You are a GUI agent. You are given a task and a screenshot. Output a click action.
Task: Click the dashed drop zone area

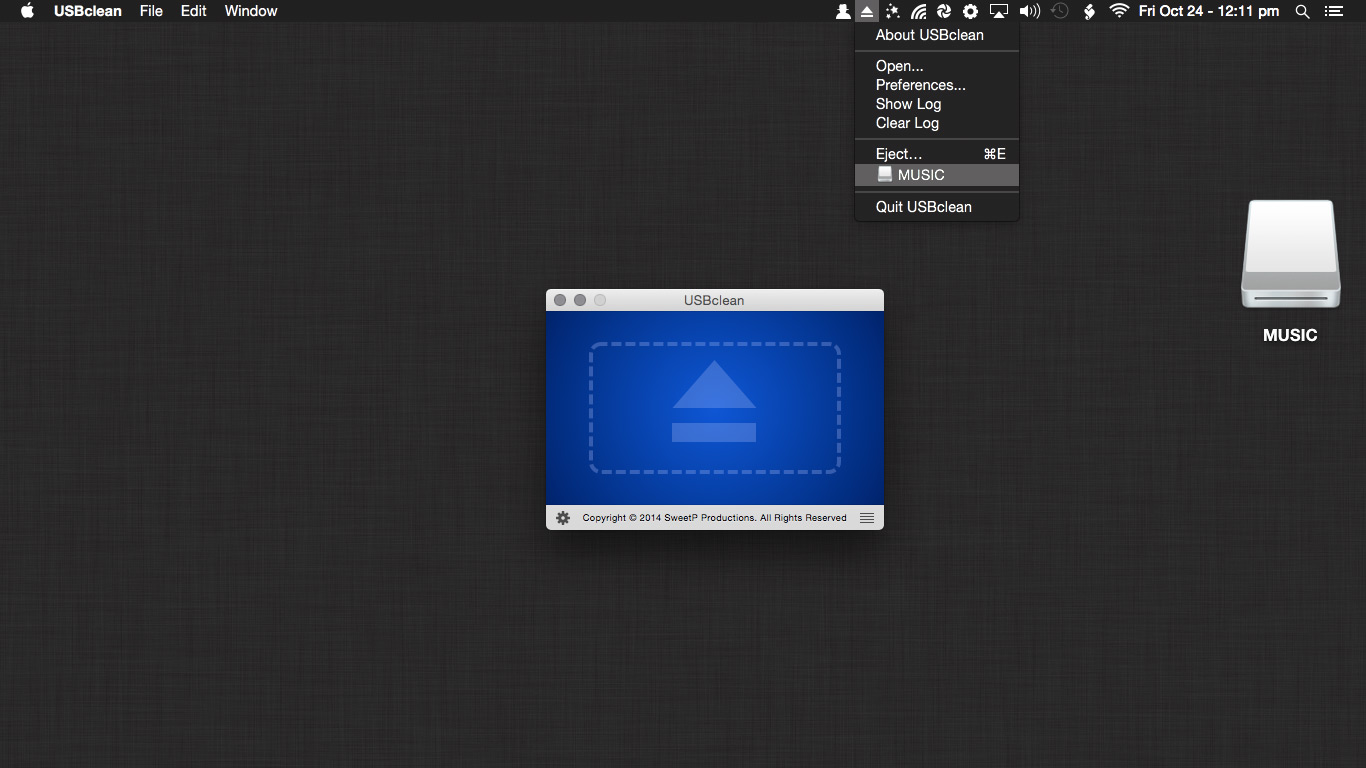714,408
